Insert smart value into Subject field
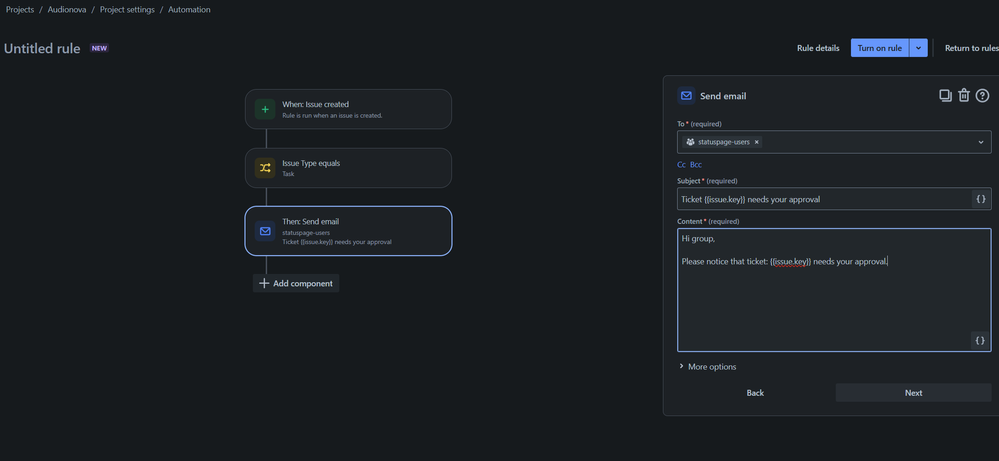 (981, 199)
